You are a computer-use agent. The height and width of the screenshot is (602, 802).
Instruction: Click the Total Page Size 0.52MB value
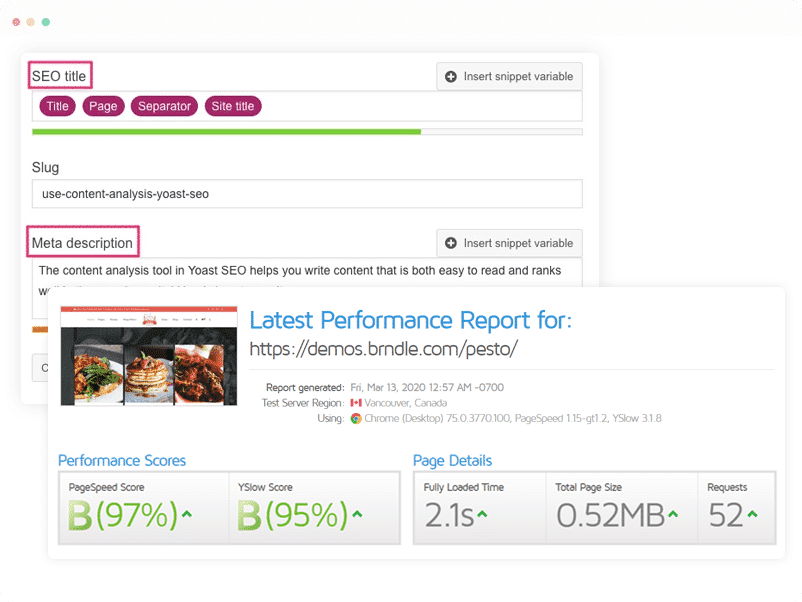610,515
